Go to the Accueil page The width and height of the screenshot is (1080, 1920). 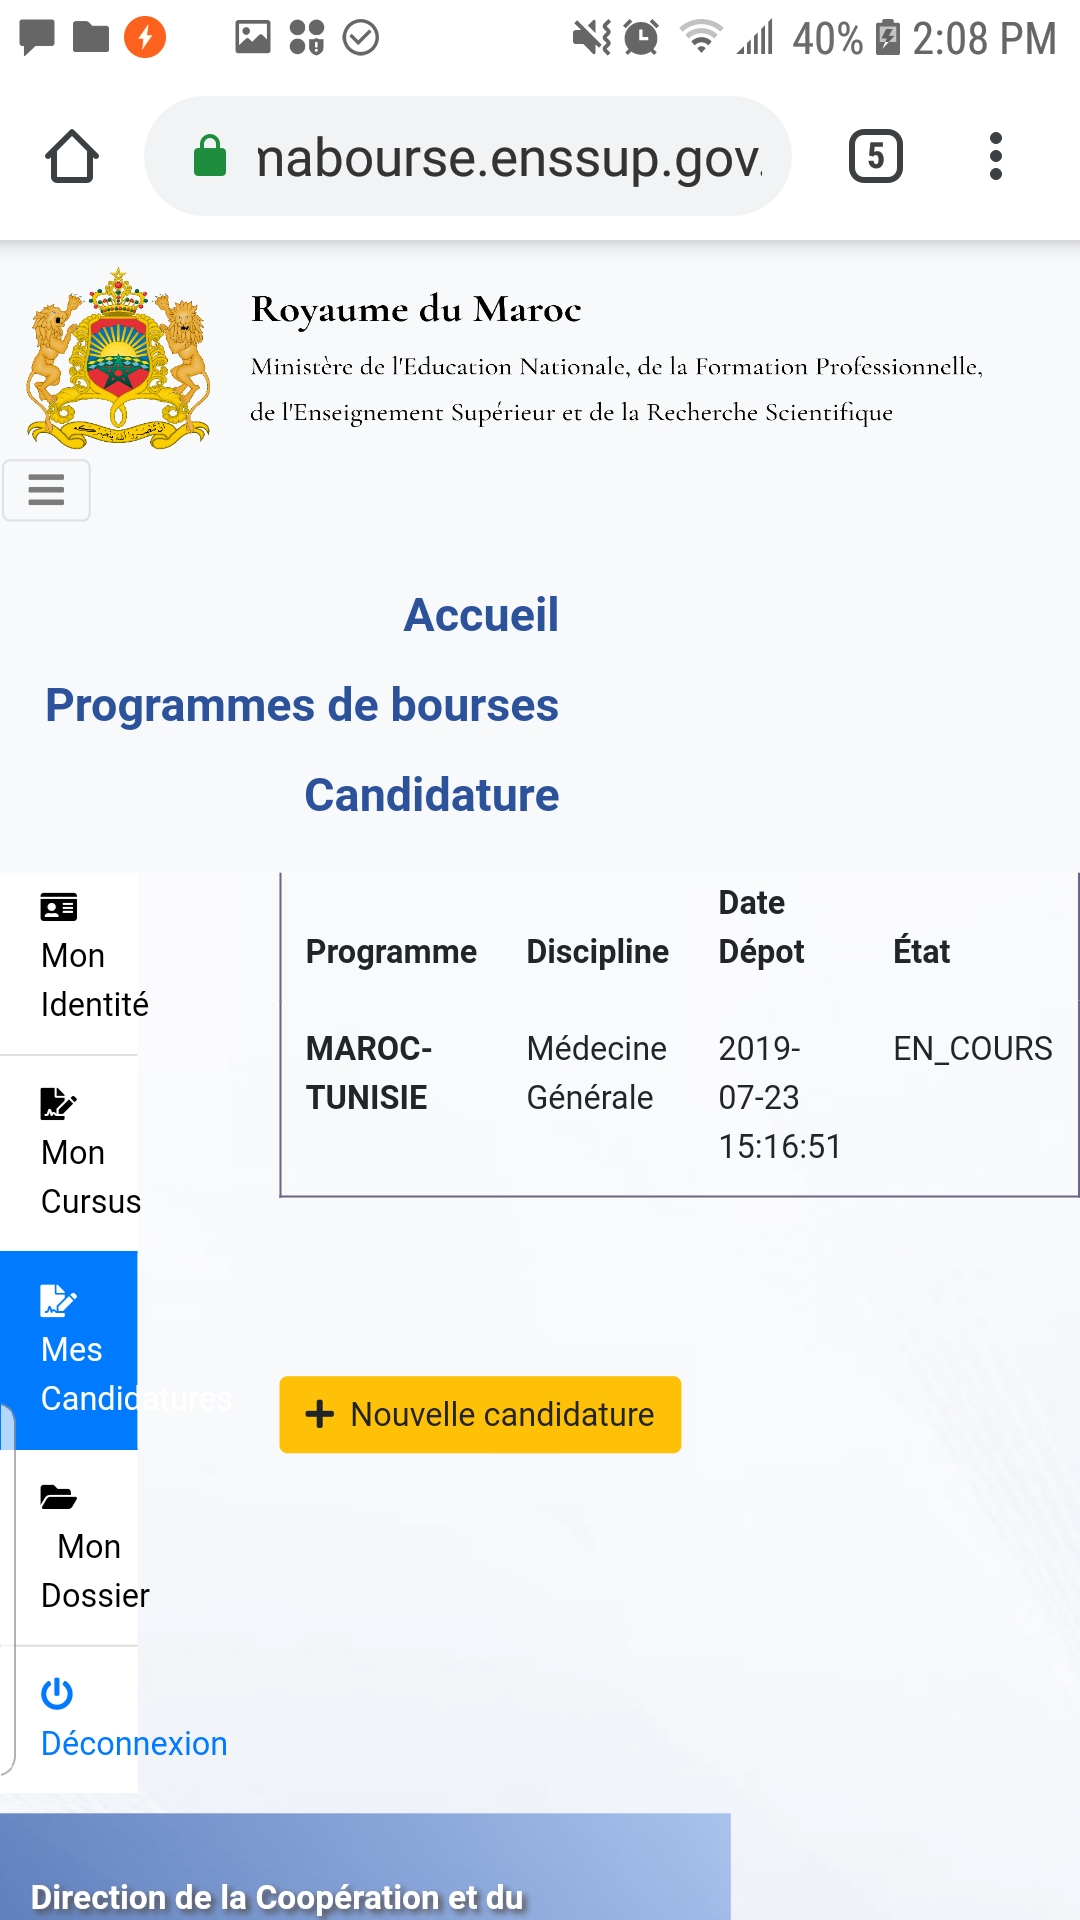481,615
